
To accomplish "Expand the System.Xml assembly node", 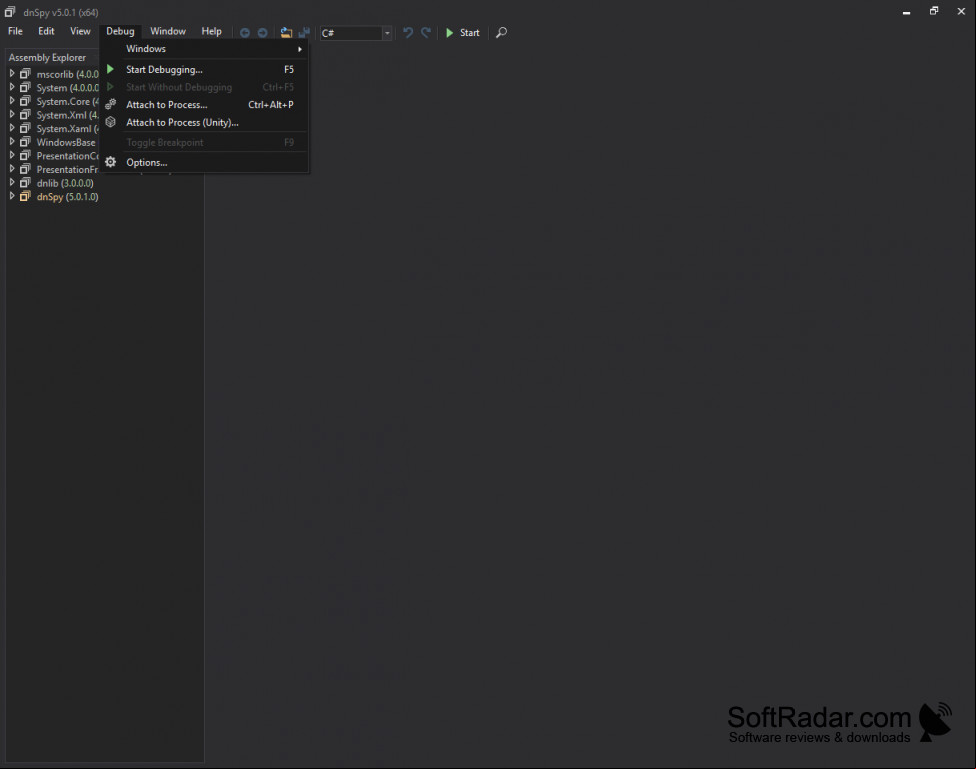I will (x=11, y=115).
